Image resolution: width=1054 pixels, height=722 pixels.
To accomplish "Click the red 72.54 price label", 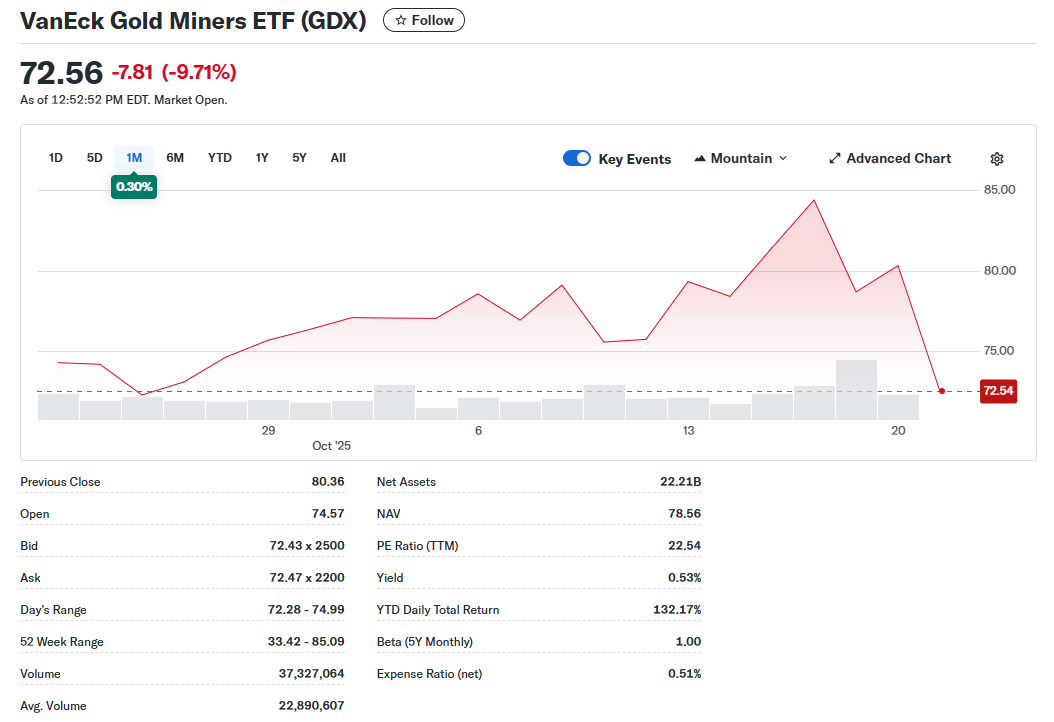I will click(997, 391).
